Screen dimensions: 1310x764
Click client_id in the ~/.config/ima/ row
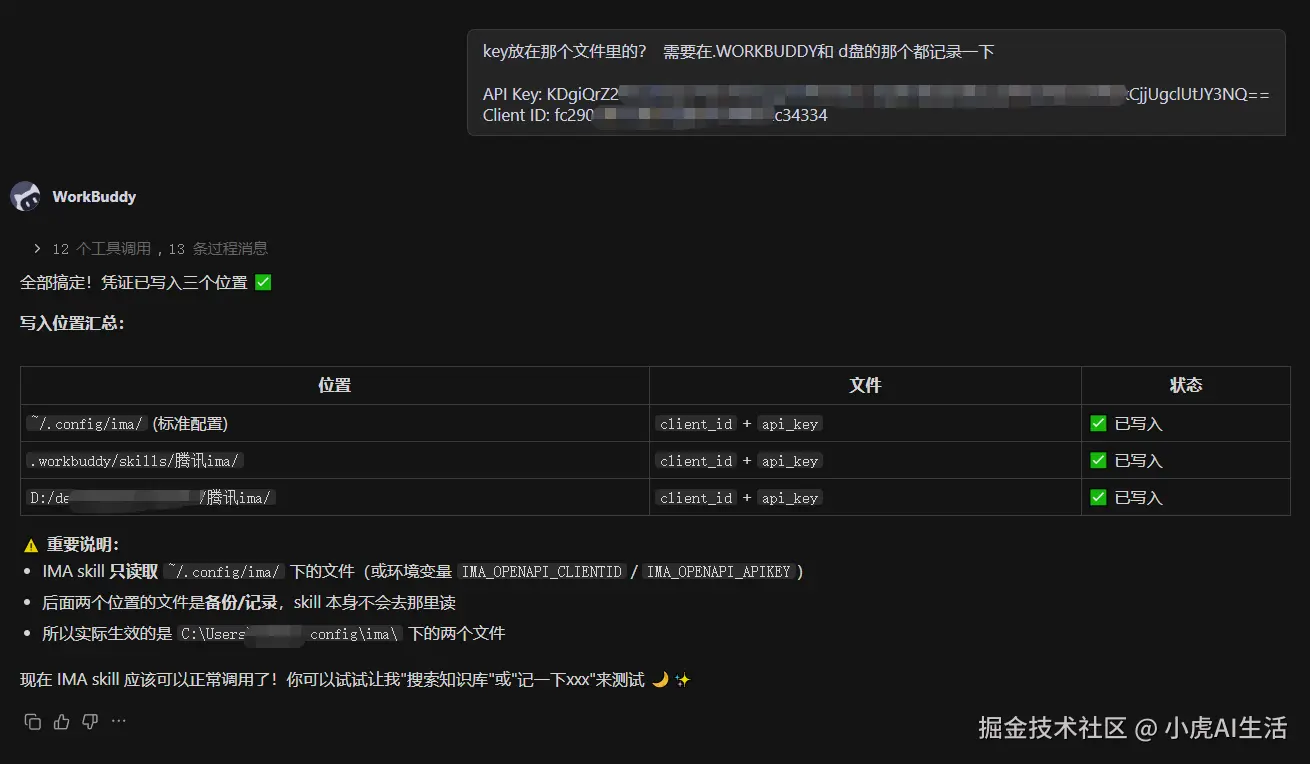(697, 424)
